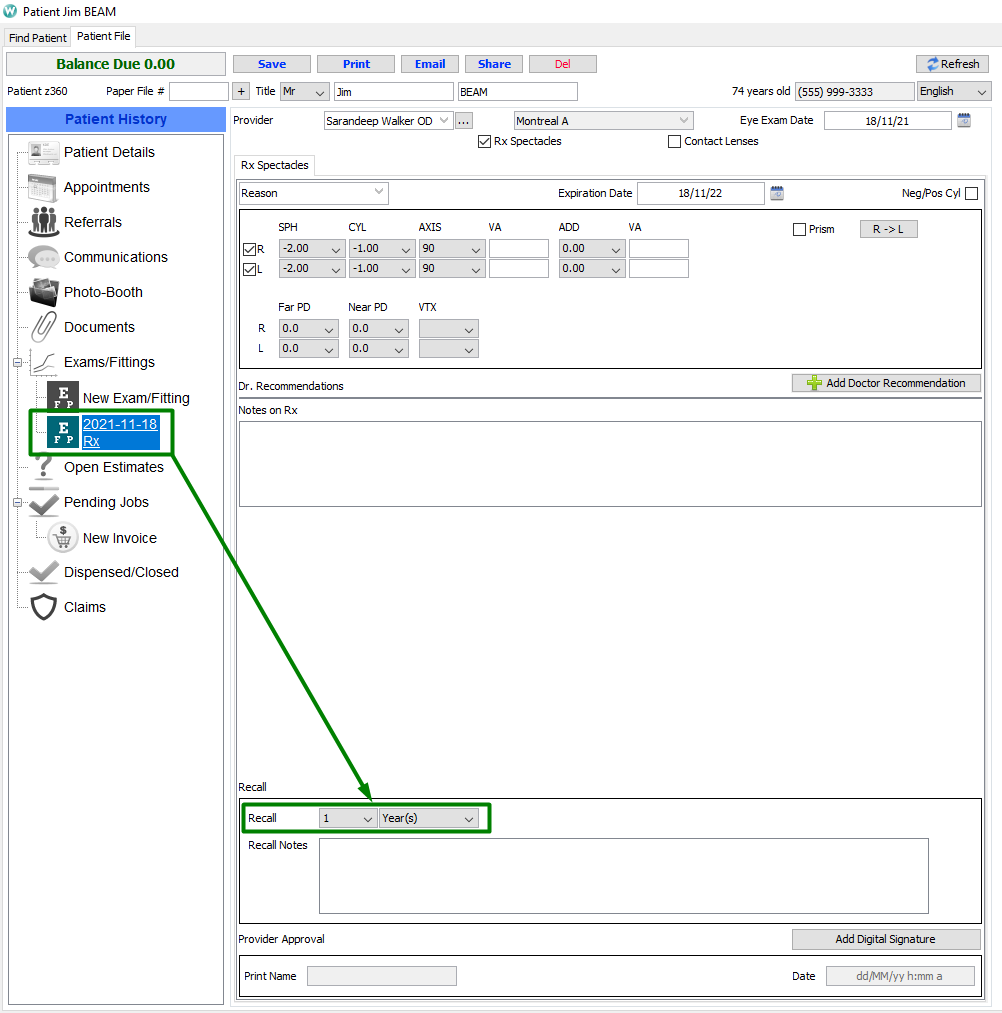Open right eye ADD dropdown
The width and height of the screenshot is (1002, 1013).
[591, 249]
